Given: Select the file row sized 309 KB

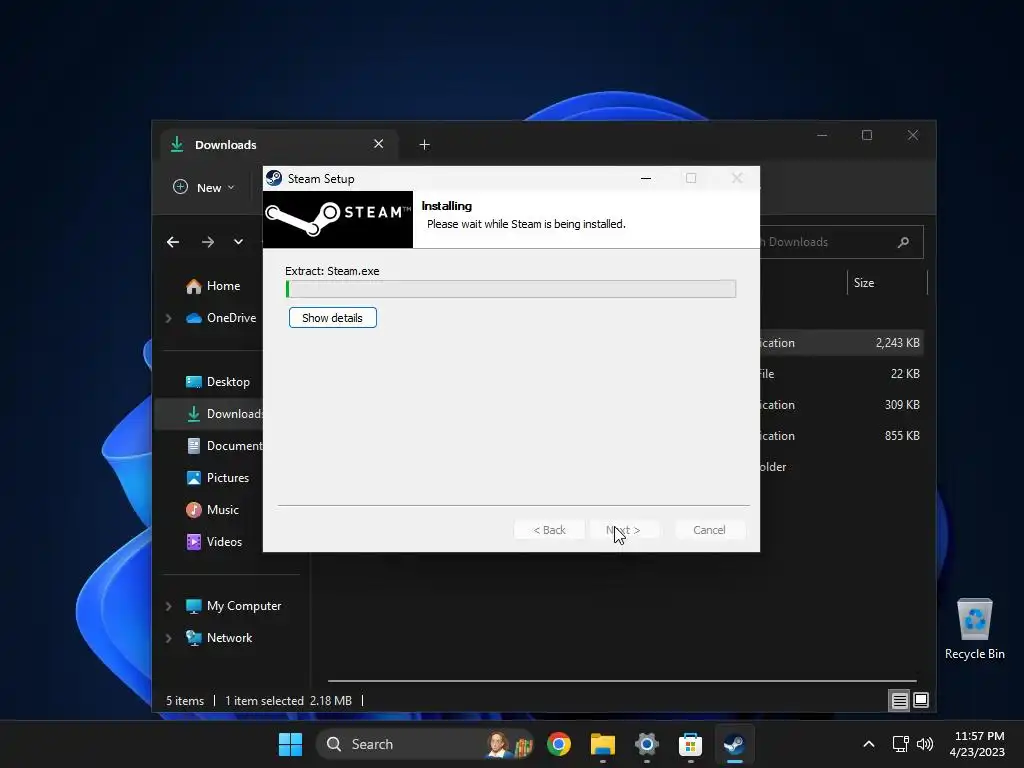Looking at the screenshot, I should click(x=842, y=405).
